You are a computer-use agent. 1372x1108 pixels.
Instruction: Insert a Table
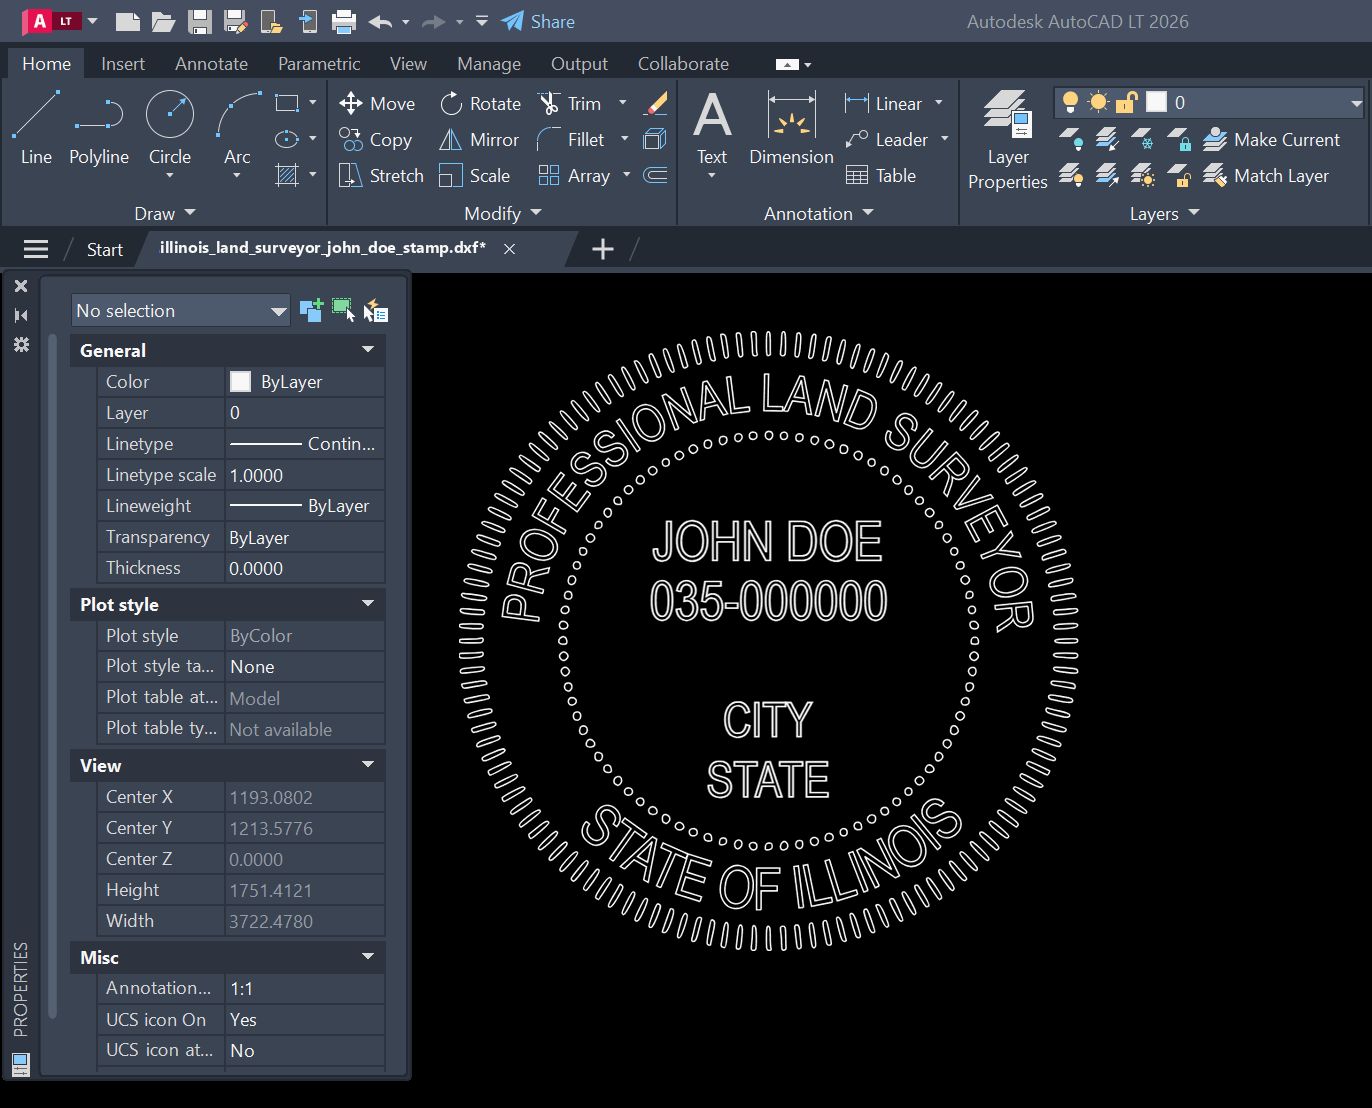coord(881,175)
